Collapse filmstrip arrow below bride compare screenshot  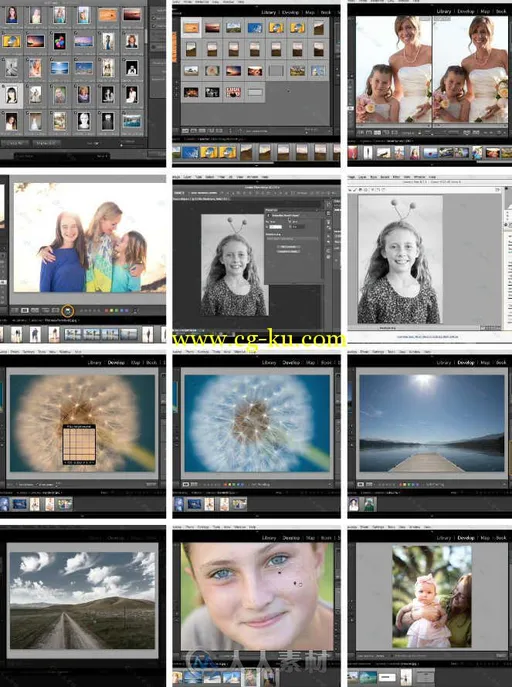[x=431, y=165]
